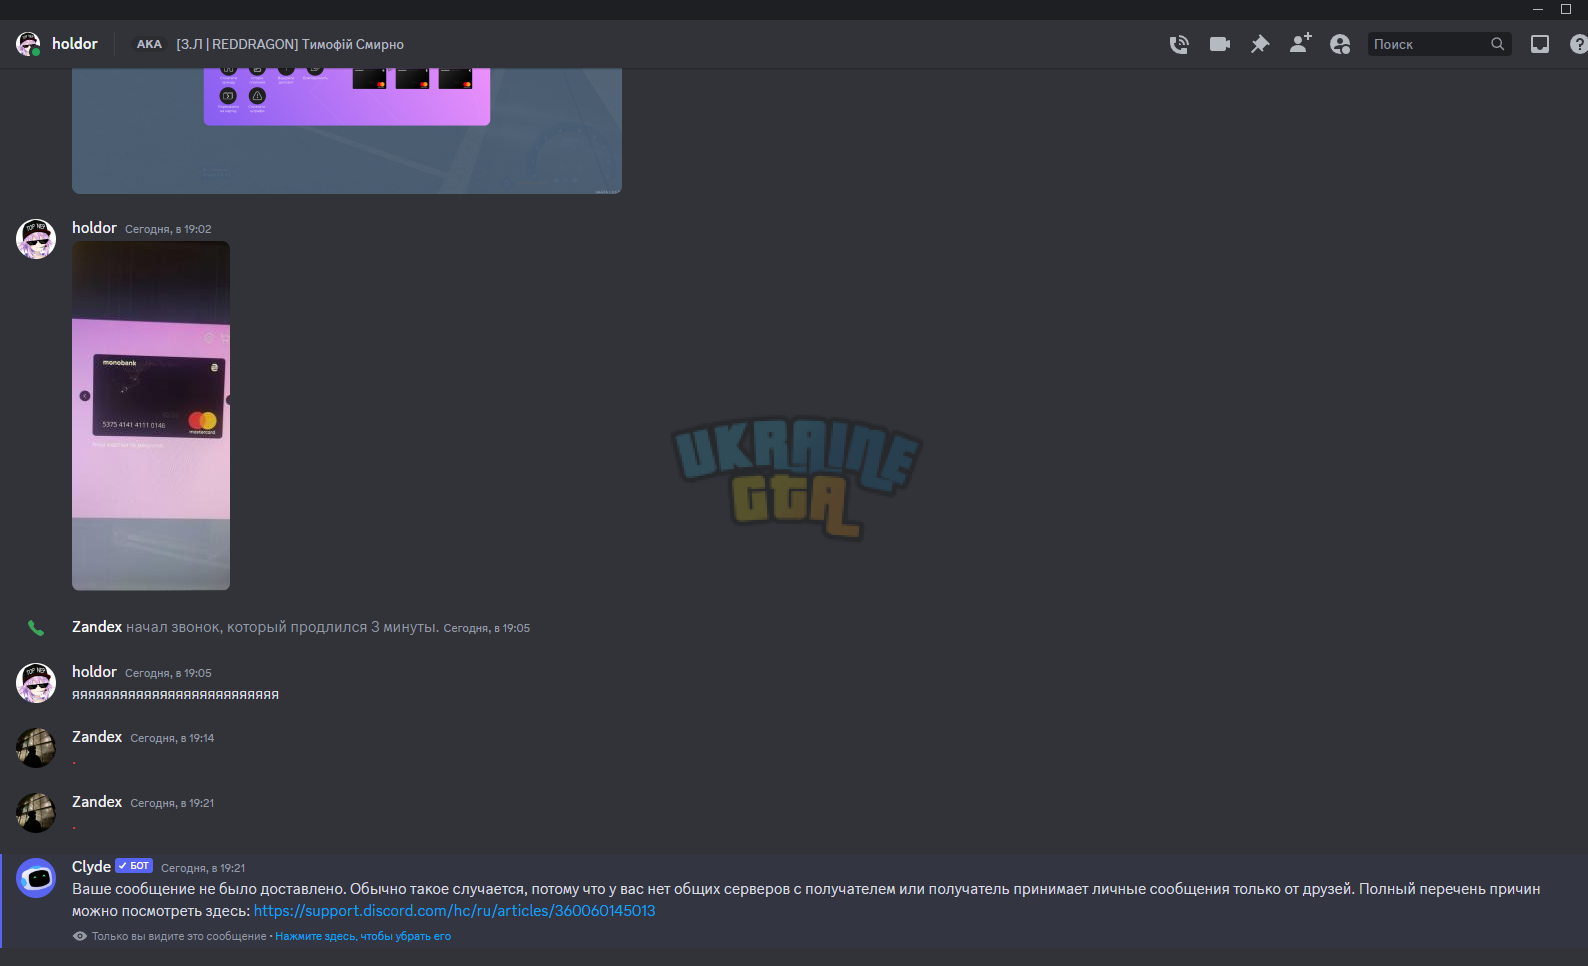Click the search magnifier icon

pos(1498,44)
